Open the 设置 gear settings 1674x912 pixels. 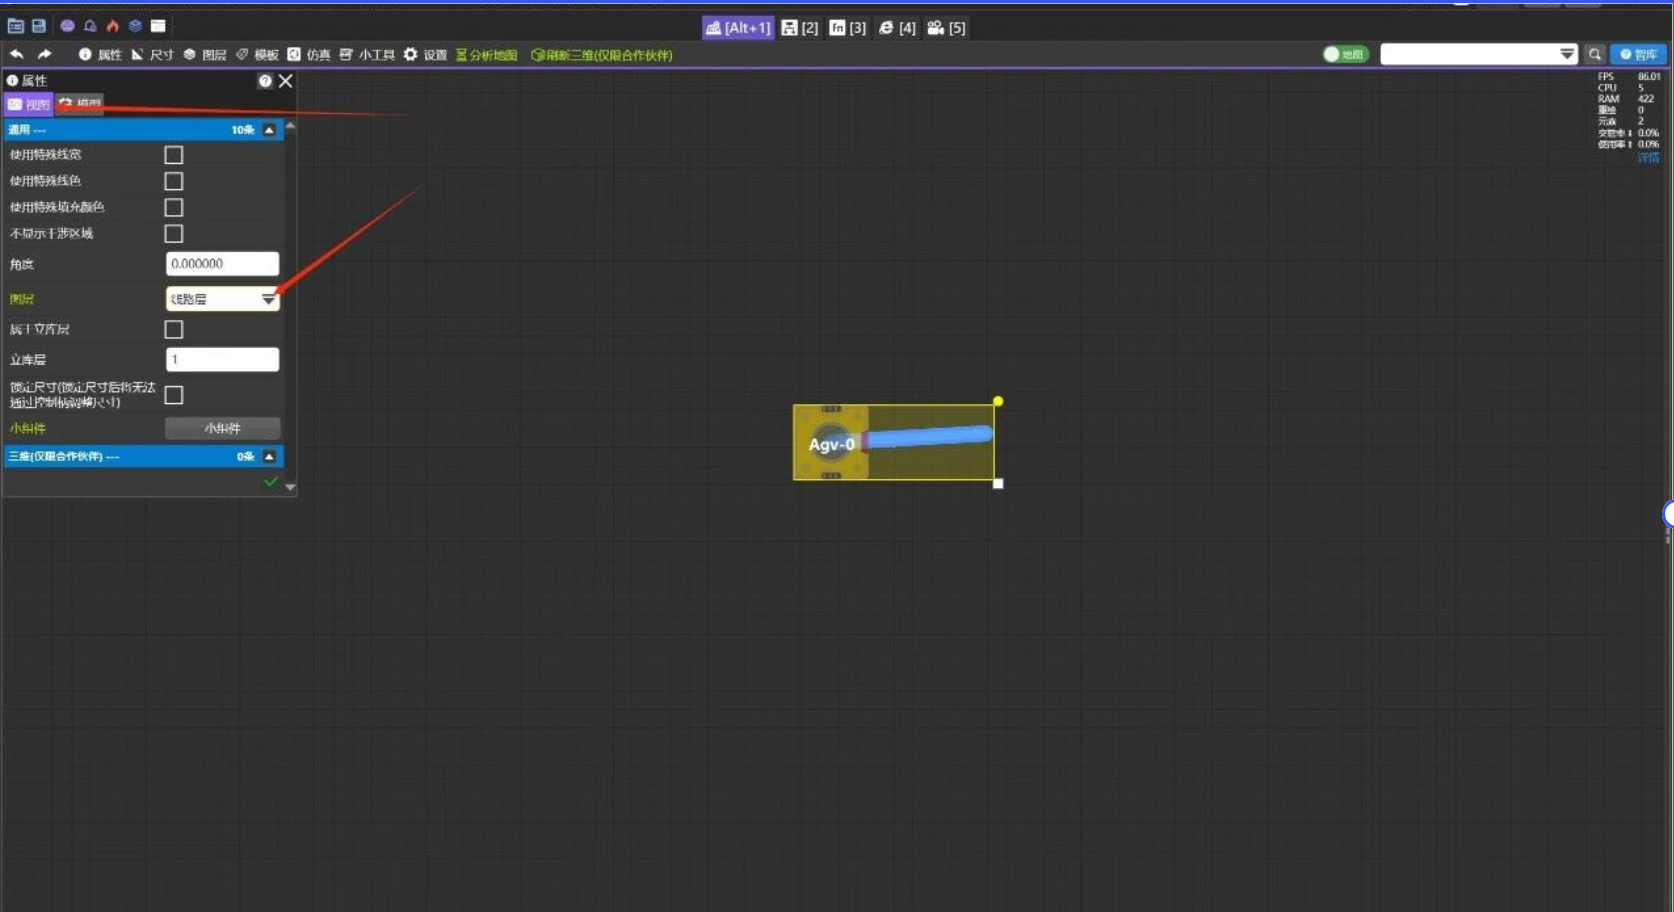425,55
